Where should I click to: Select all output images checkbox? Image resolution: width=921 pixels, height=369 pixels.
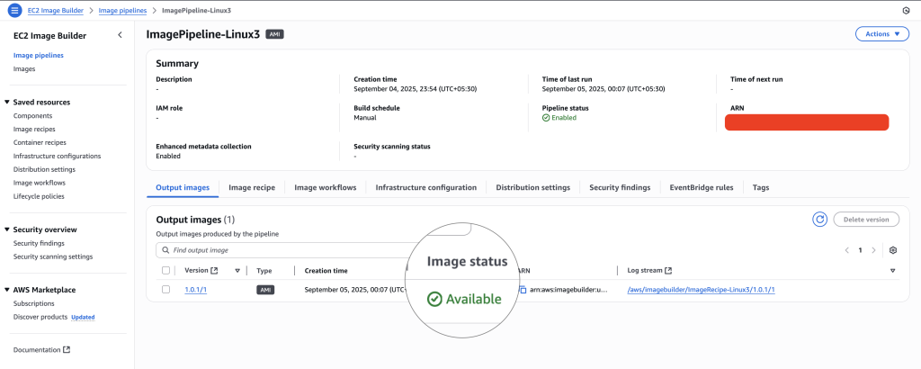(166, 270)
